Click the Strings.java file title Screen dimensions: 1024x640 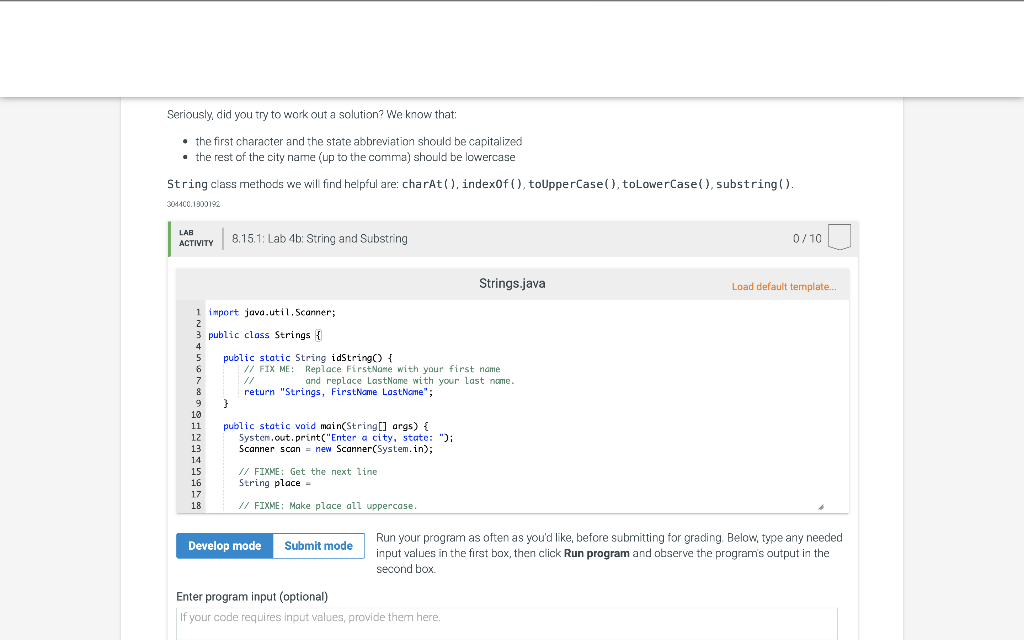click(x=512, y=283)
